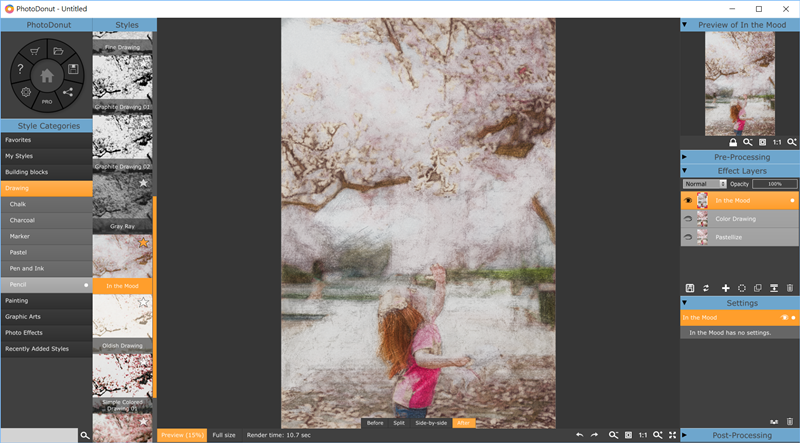Screen dimensions: 800x443
Task: Add a new effect layer with plus icon
Action: (725, 288)
